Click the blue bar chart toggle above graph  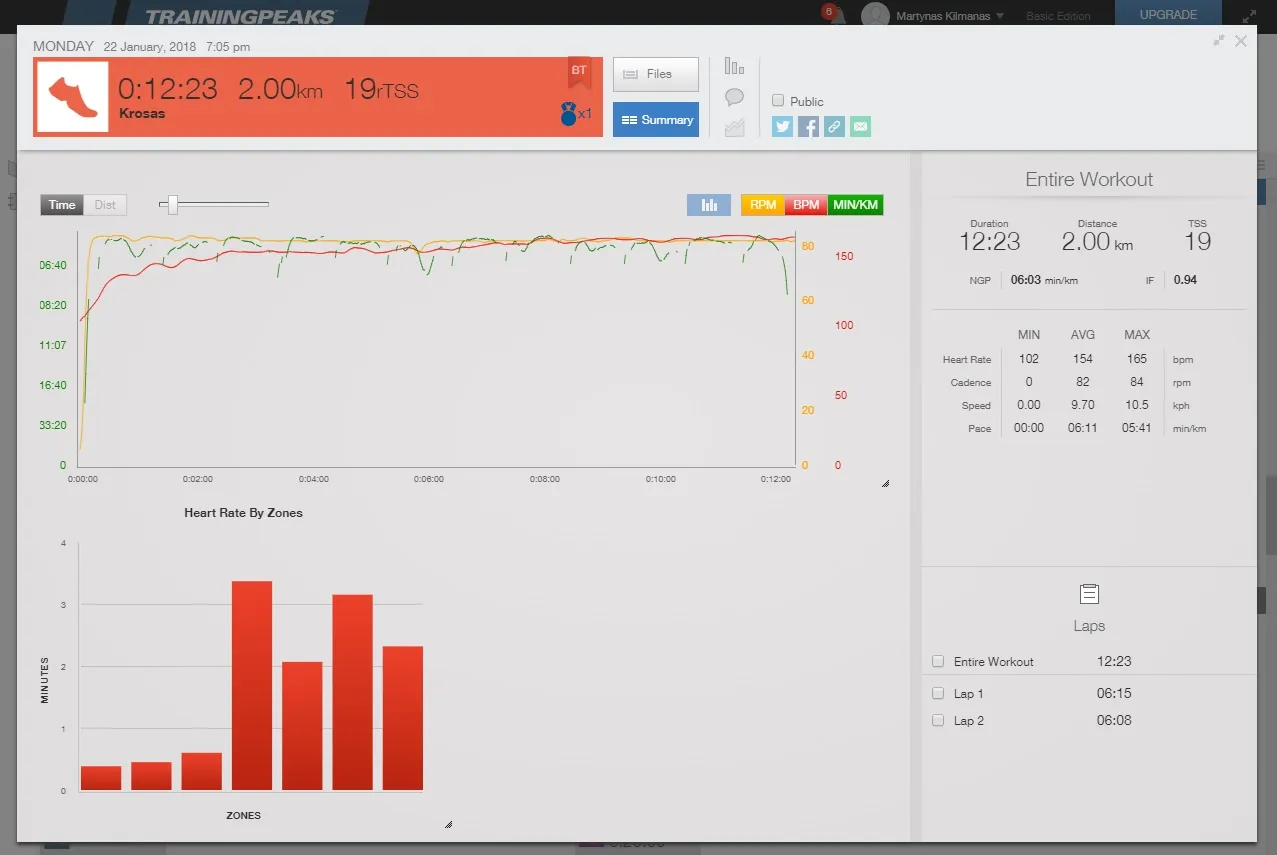[x=709, y=205]
